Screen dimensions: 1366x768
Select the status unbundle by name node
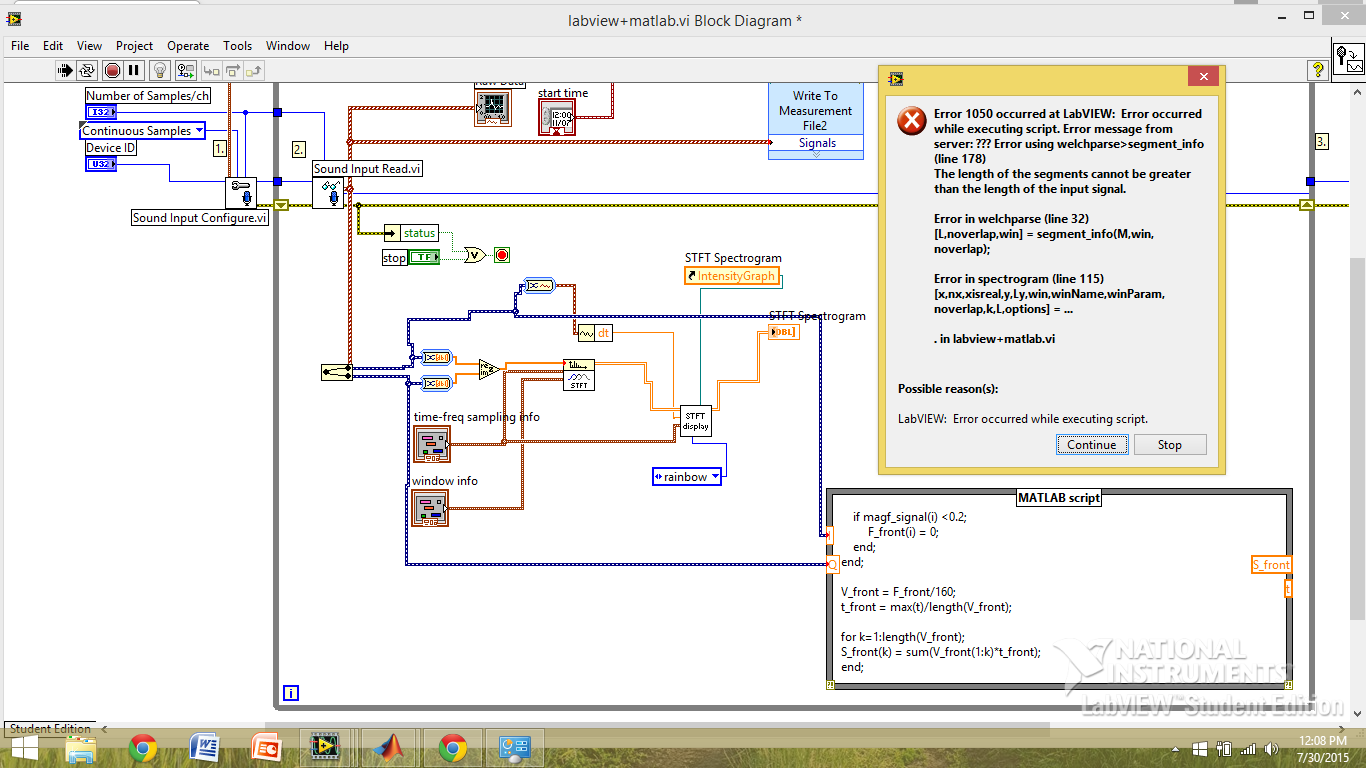pos(411,233)
